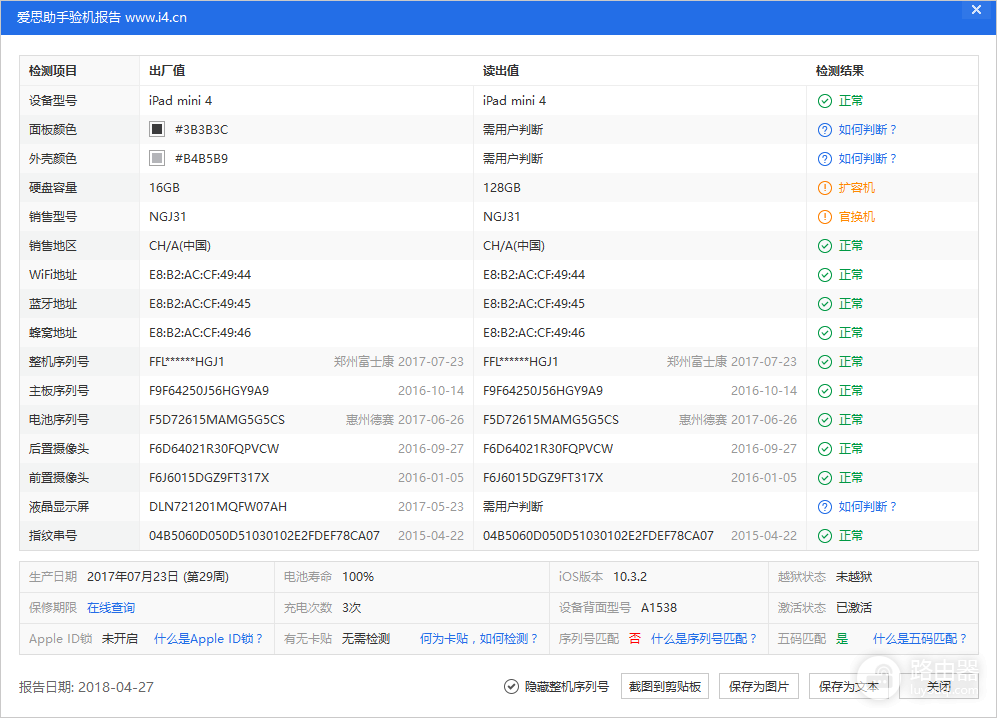
Task: Click the green check icon in 销售地区 row
Action: coord(825,246)
